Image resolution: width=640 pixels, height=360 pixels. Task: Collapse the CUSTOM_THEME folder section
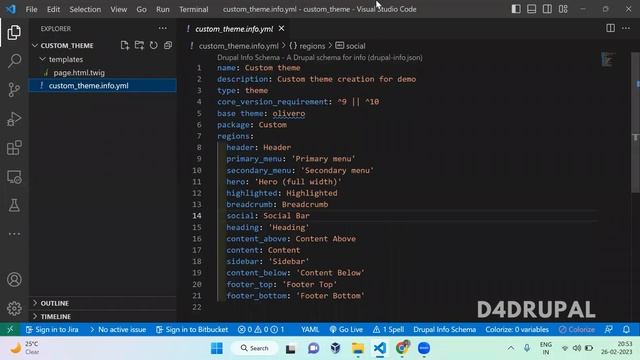[x=35, y=45]
